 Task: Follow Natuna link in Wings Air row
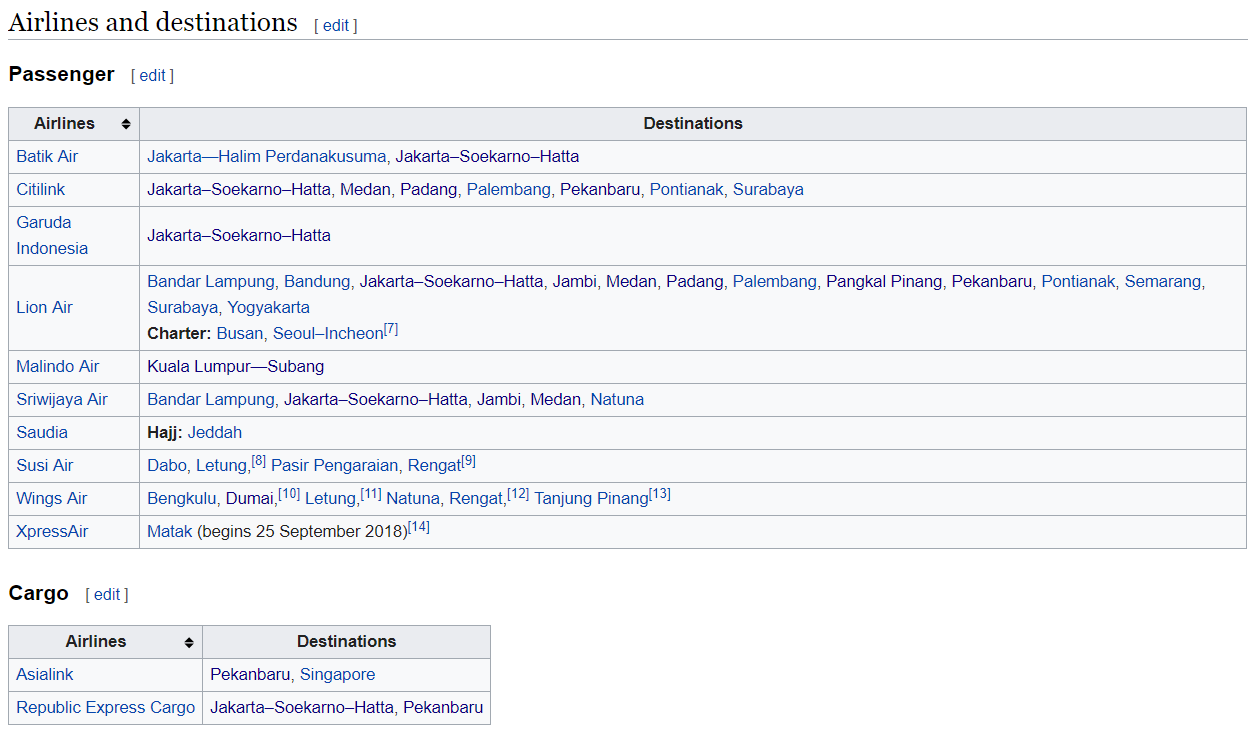[x=413, y=499]
